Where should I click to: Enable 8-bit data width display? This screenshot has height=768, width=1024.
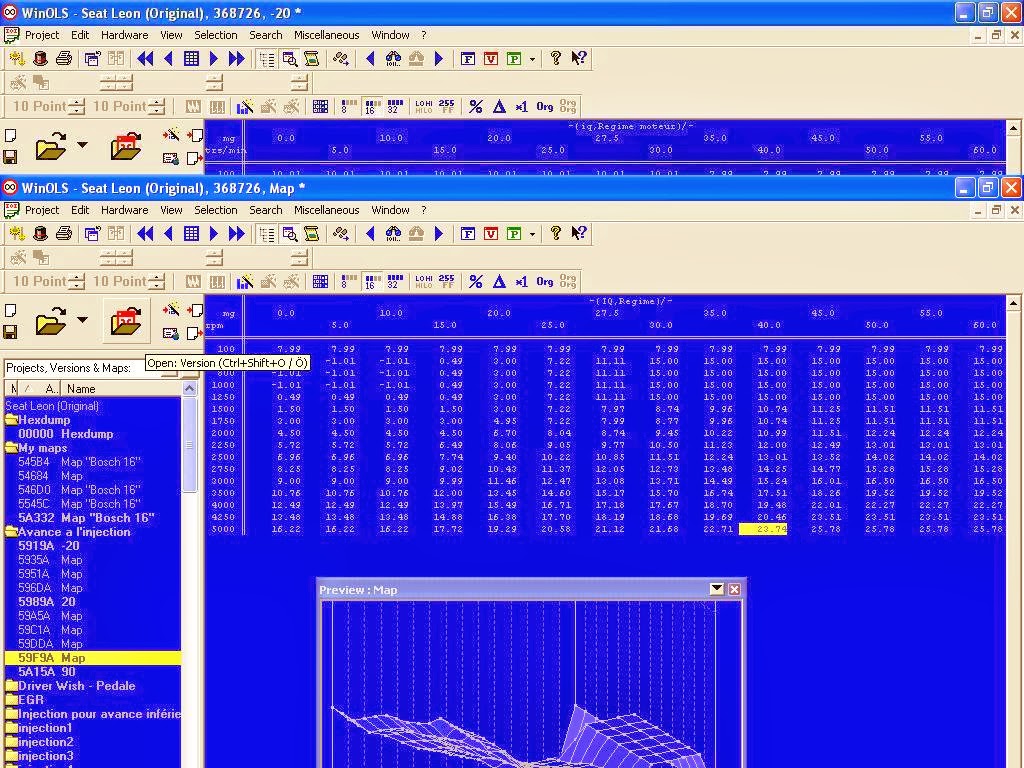[344, 281]
